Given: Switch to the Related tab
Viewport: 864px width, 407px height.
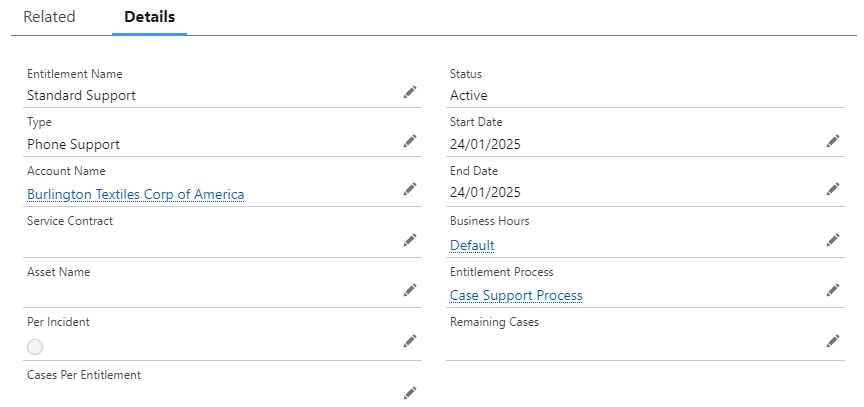Looking at the screenshot, I should coord(49,17).
